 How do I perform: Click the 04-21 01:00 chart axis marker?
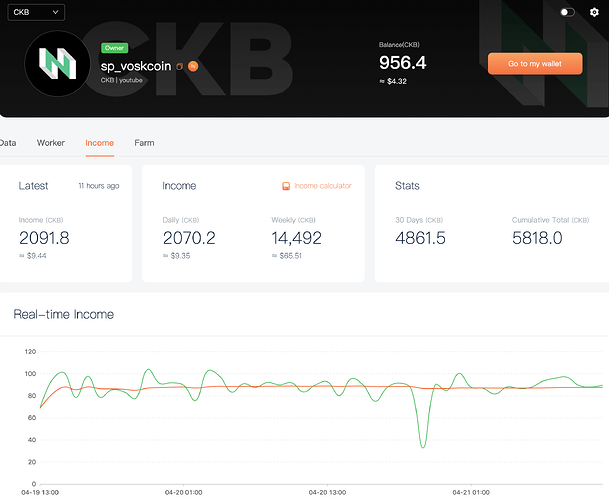471,492
